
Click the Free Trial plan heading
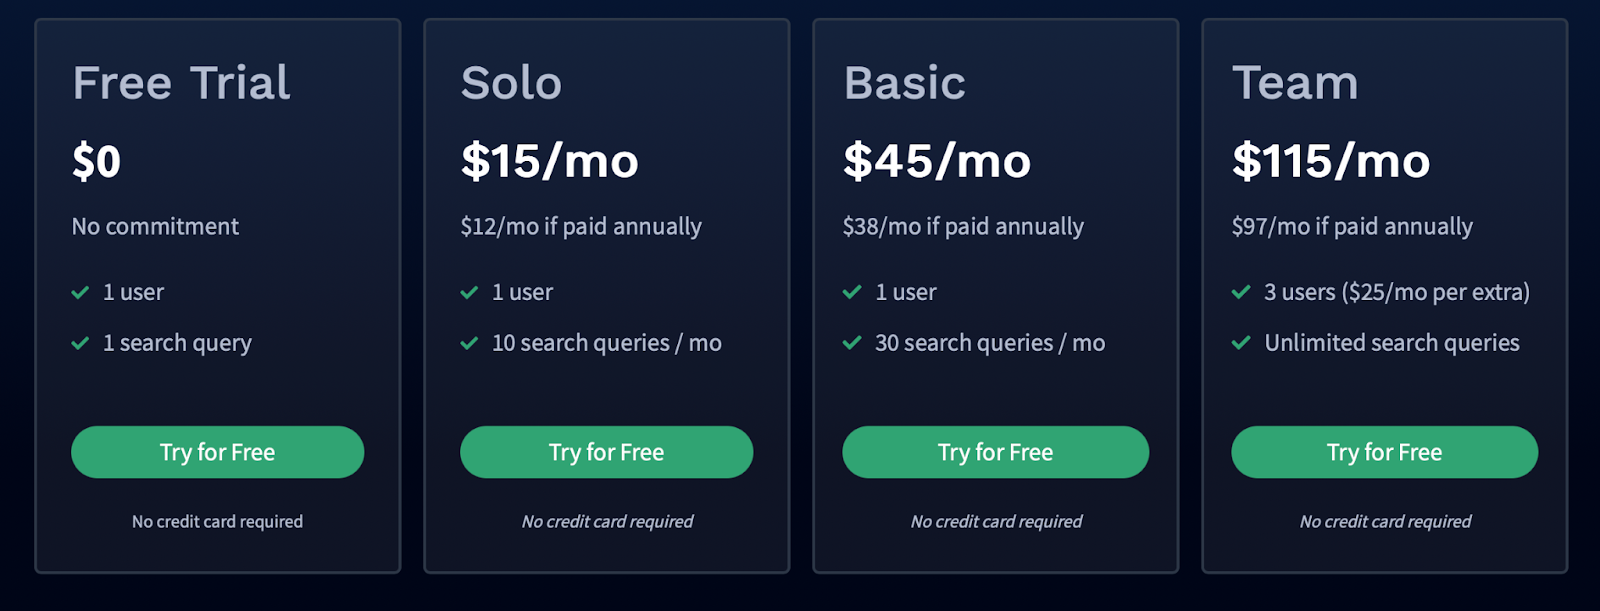tap(181, 83)
